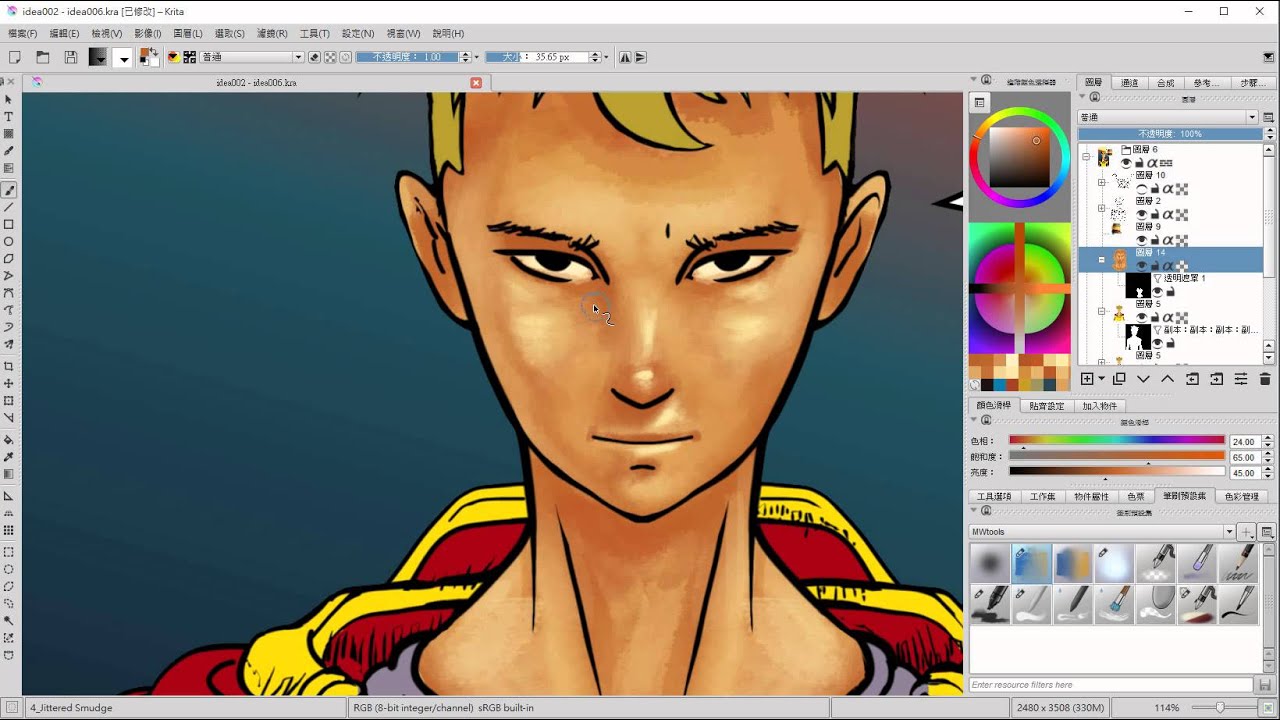The width and height of the screenshot is (1280, 720).
Task: Select the Crop tool
Action: click(9, 366)
